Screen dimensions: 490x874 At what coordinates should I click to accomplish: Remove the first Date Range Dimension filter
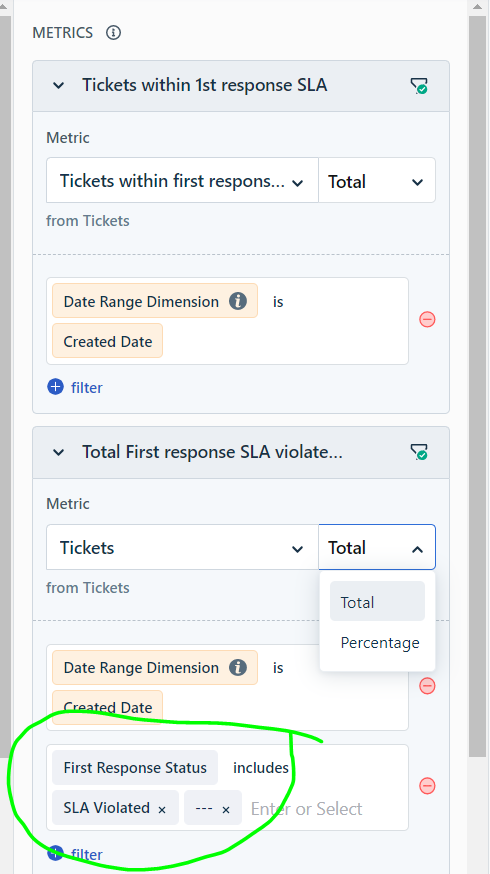pyautogui.click(x=427, y=319)
